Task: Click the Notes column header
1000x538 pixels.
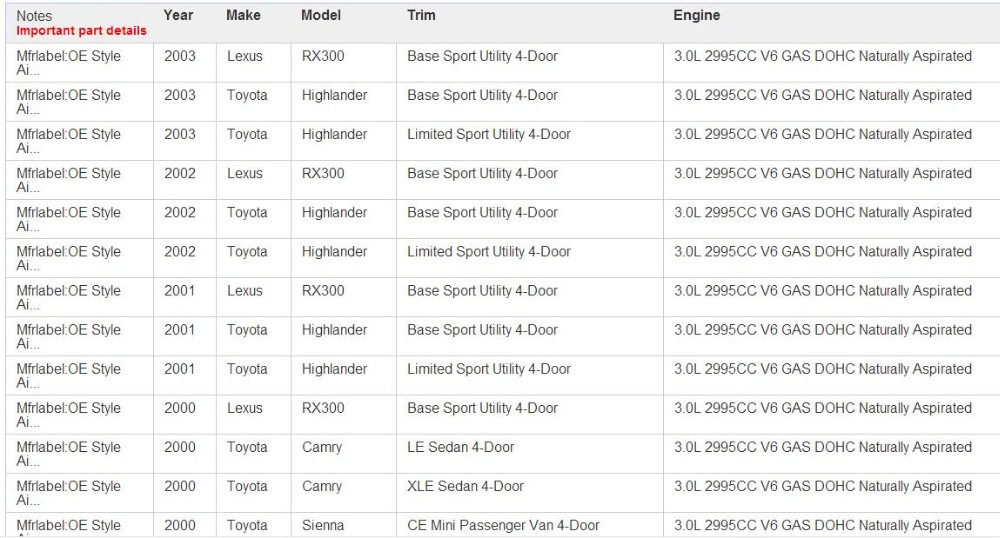Action: [x=34, y=16]
